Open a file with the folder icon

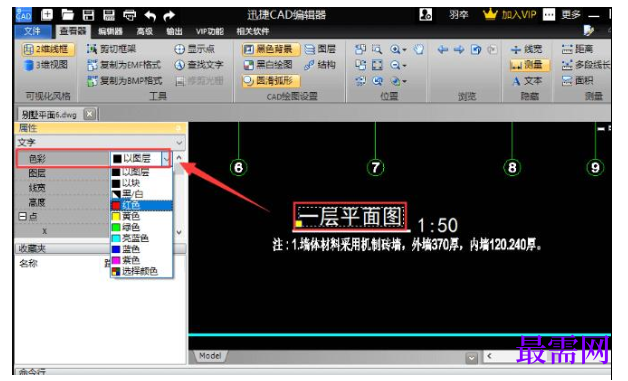pos(68,15)
